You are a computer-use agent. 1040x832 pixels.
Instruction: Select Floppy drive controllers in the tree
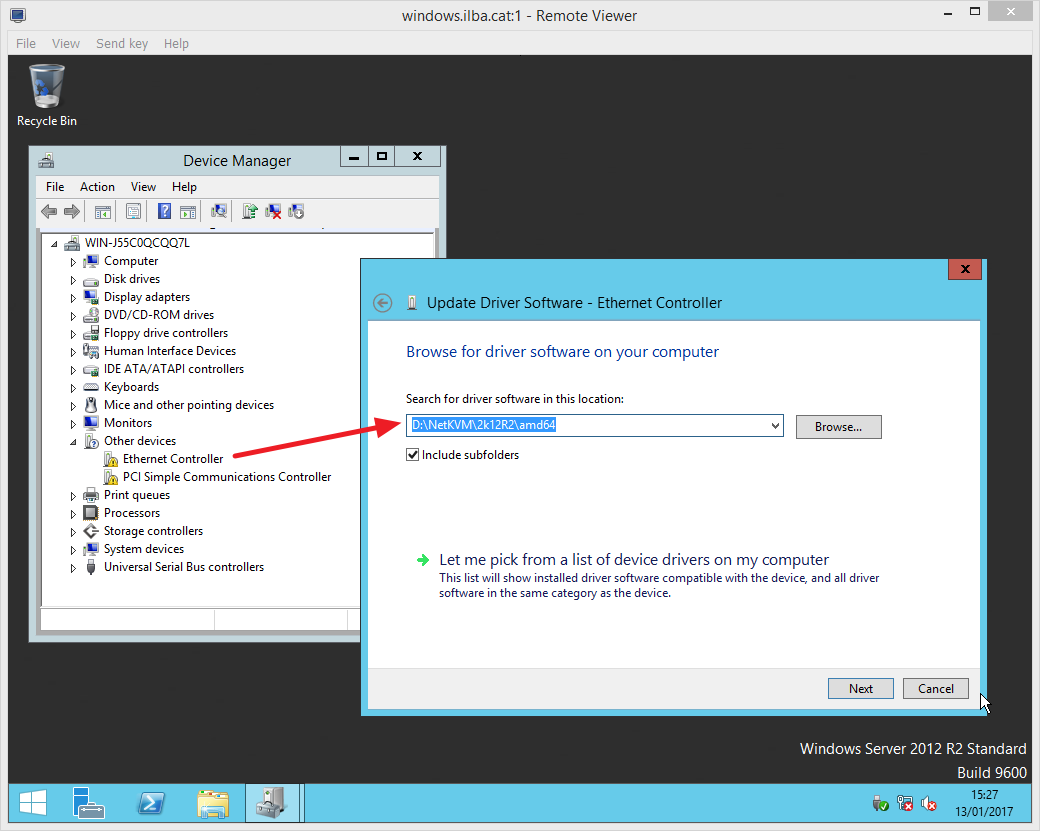166,333
